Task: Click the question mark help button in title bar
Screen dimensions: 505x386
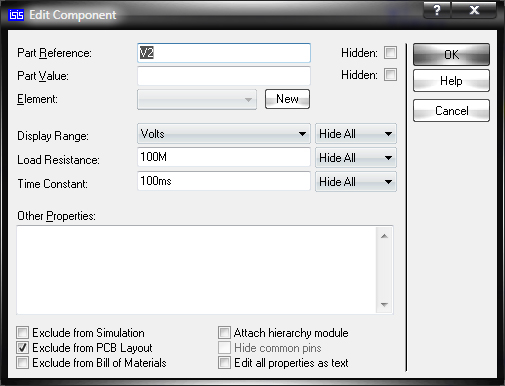Action: pos(437,10)
